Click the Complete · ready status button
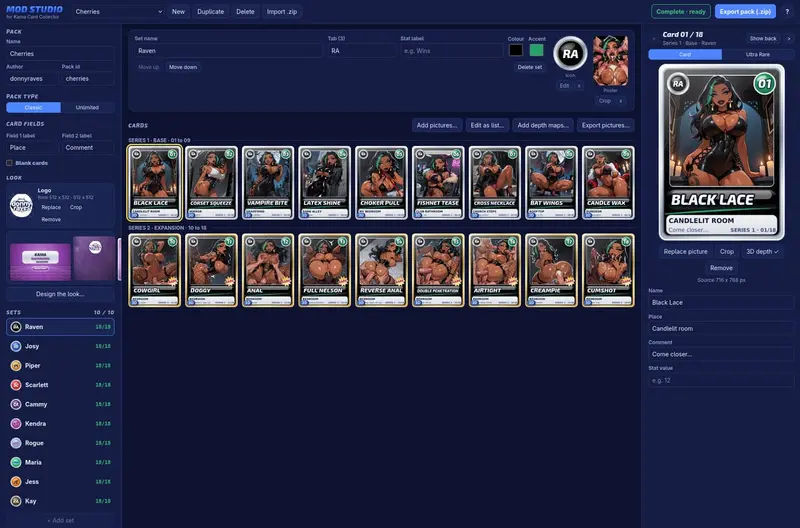This screenshot has height=528, width=800. 681,11
